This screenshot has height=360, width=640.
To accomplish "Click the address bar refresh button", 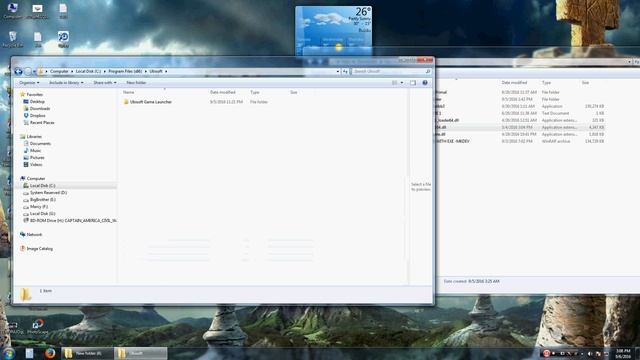I will coord(345,71).
